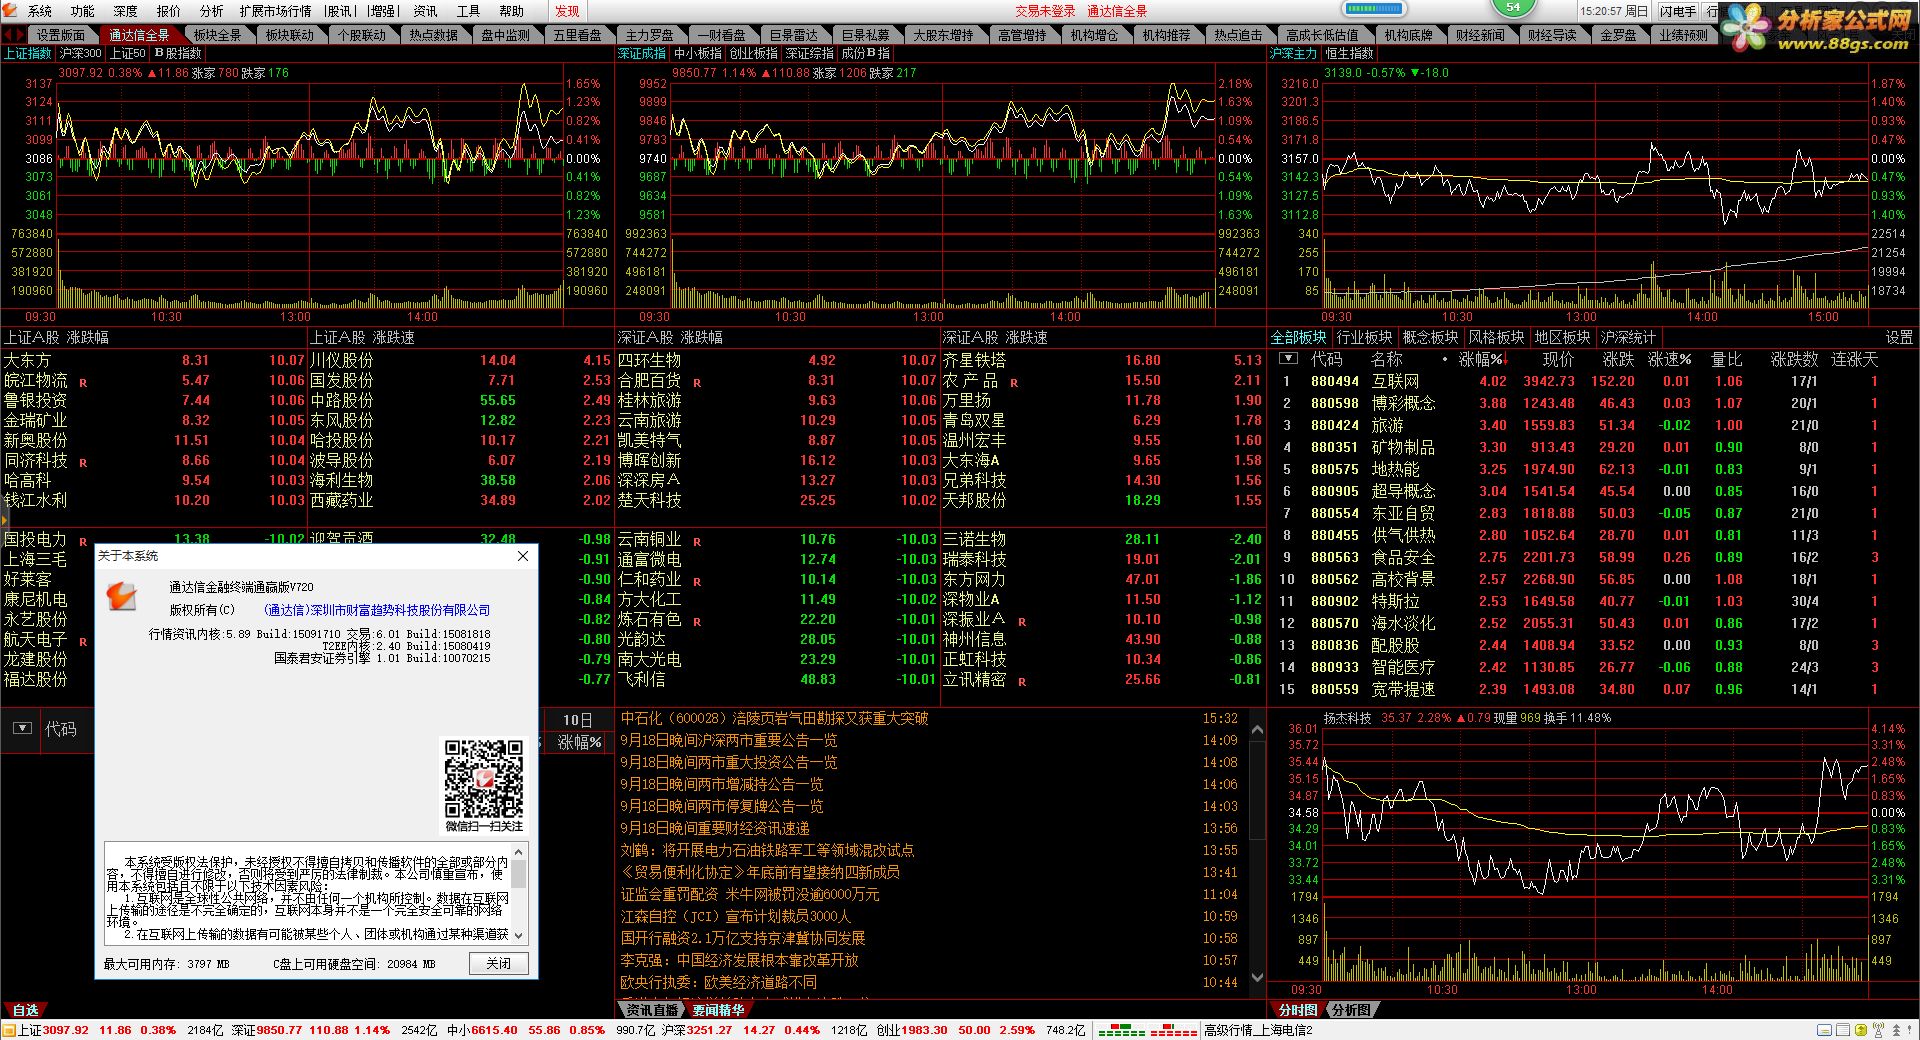The image size is (1920, 1040).
Task: Click the yellow note icon in the status bar
Action: [x=1826, y=1030]
